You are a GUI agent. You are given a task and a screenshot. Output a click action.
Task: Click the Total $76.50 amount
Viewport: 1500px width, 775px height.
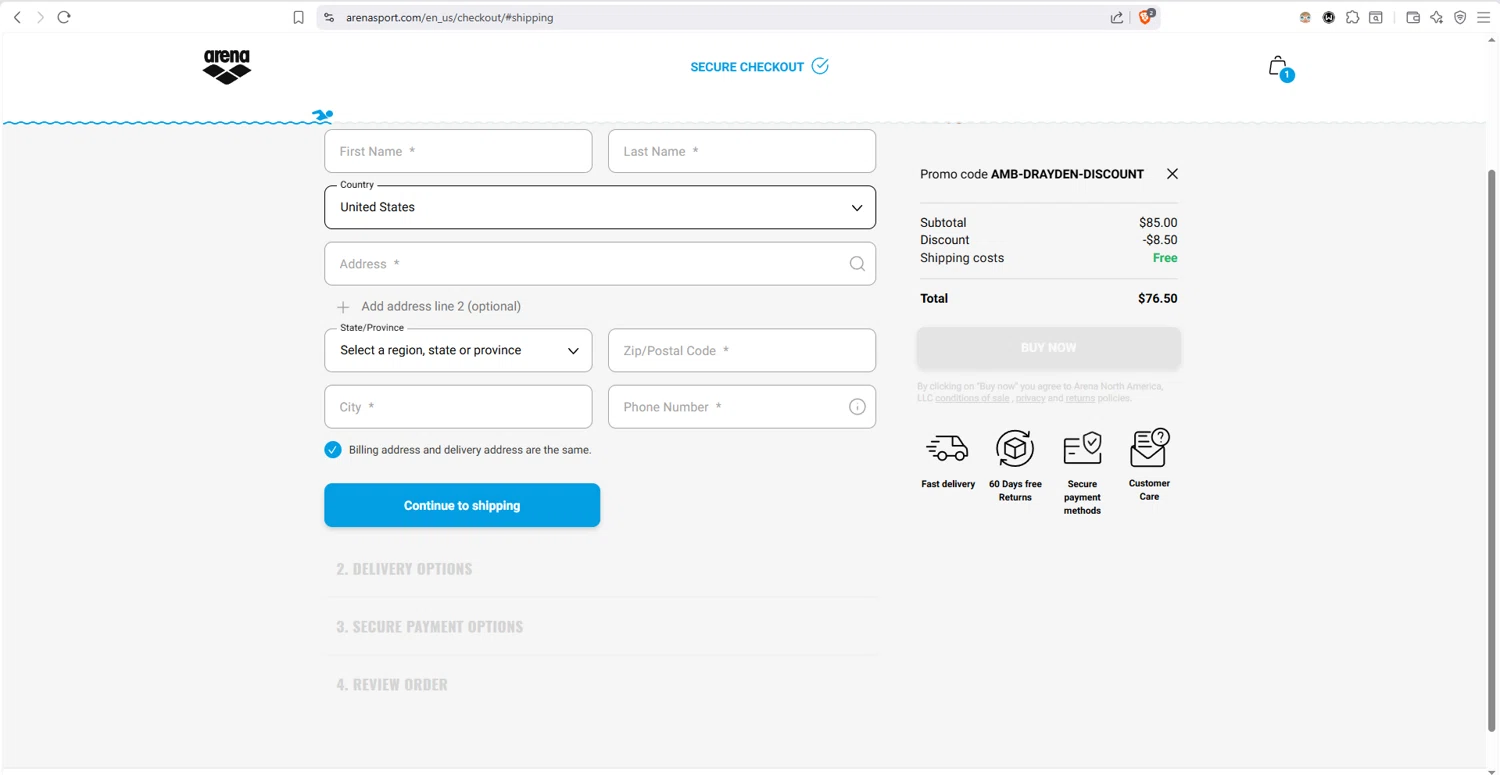(x=1158, y=298)
